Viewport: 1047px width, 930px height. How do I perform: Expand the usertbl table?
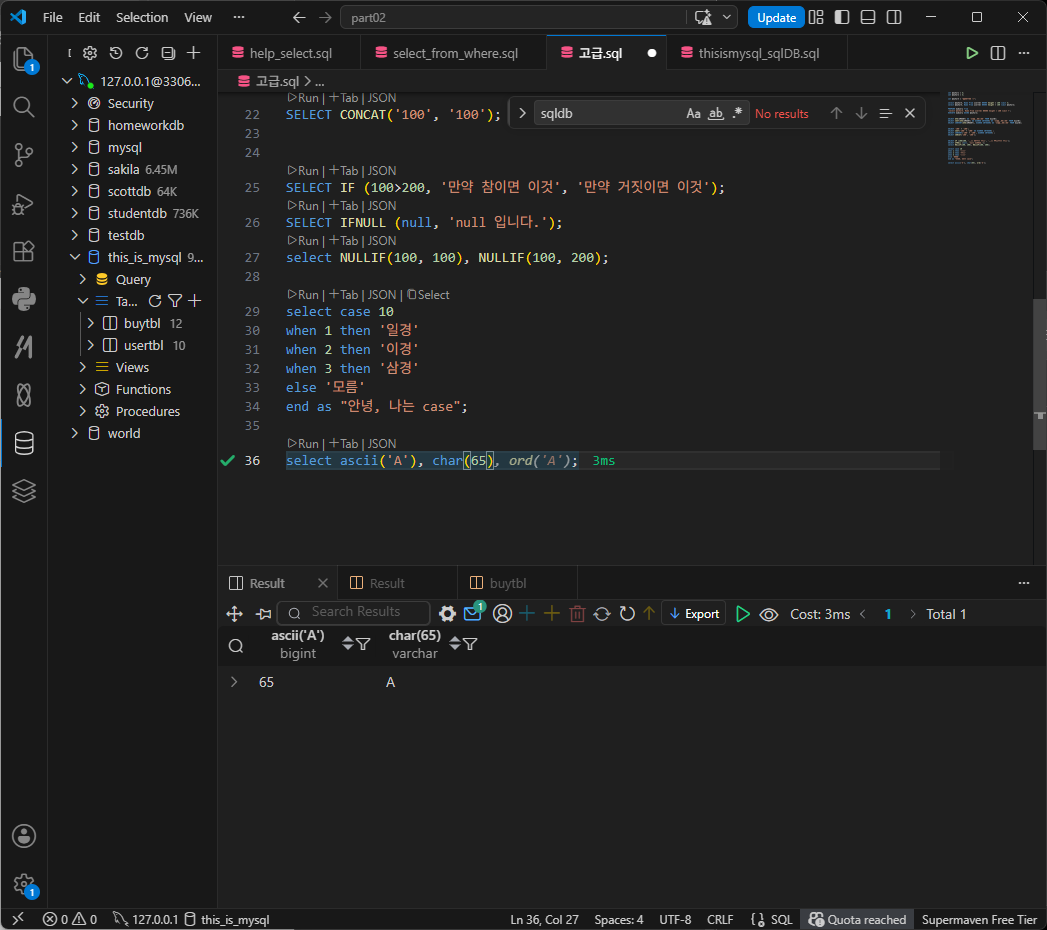click(91, 346)
